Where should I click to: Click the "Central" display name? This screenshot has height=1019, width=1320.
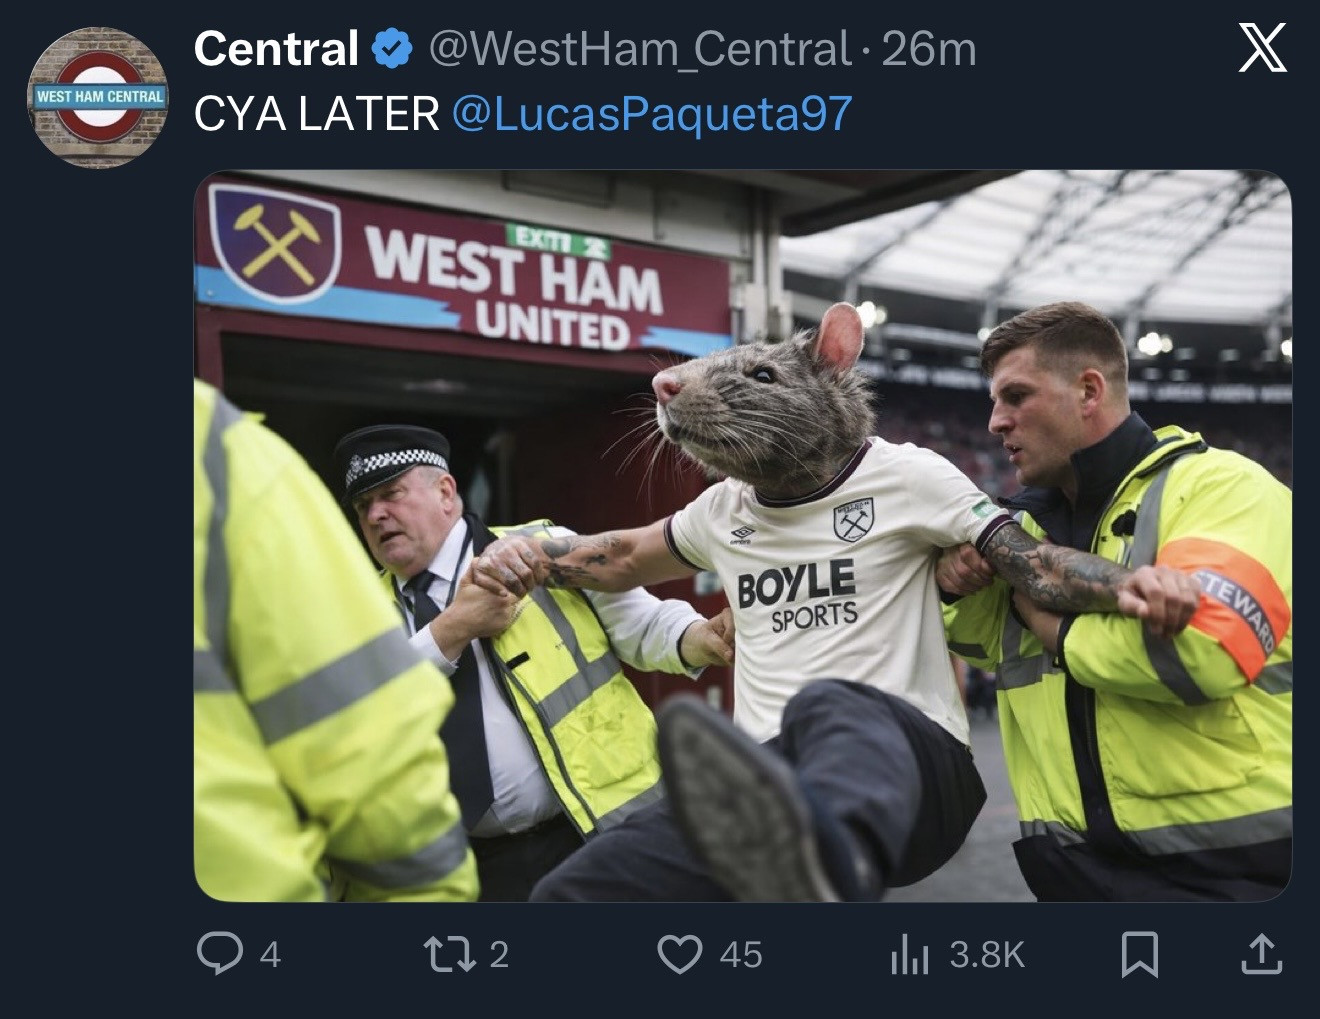tap(276, 49)
